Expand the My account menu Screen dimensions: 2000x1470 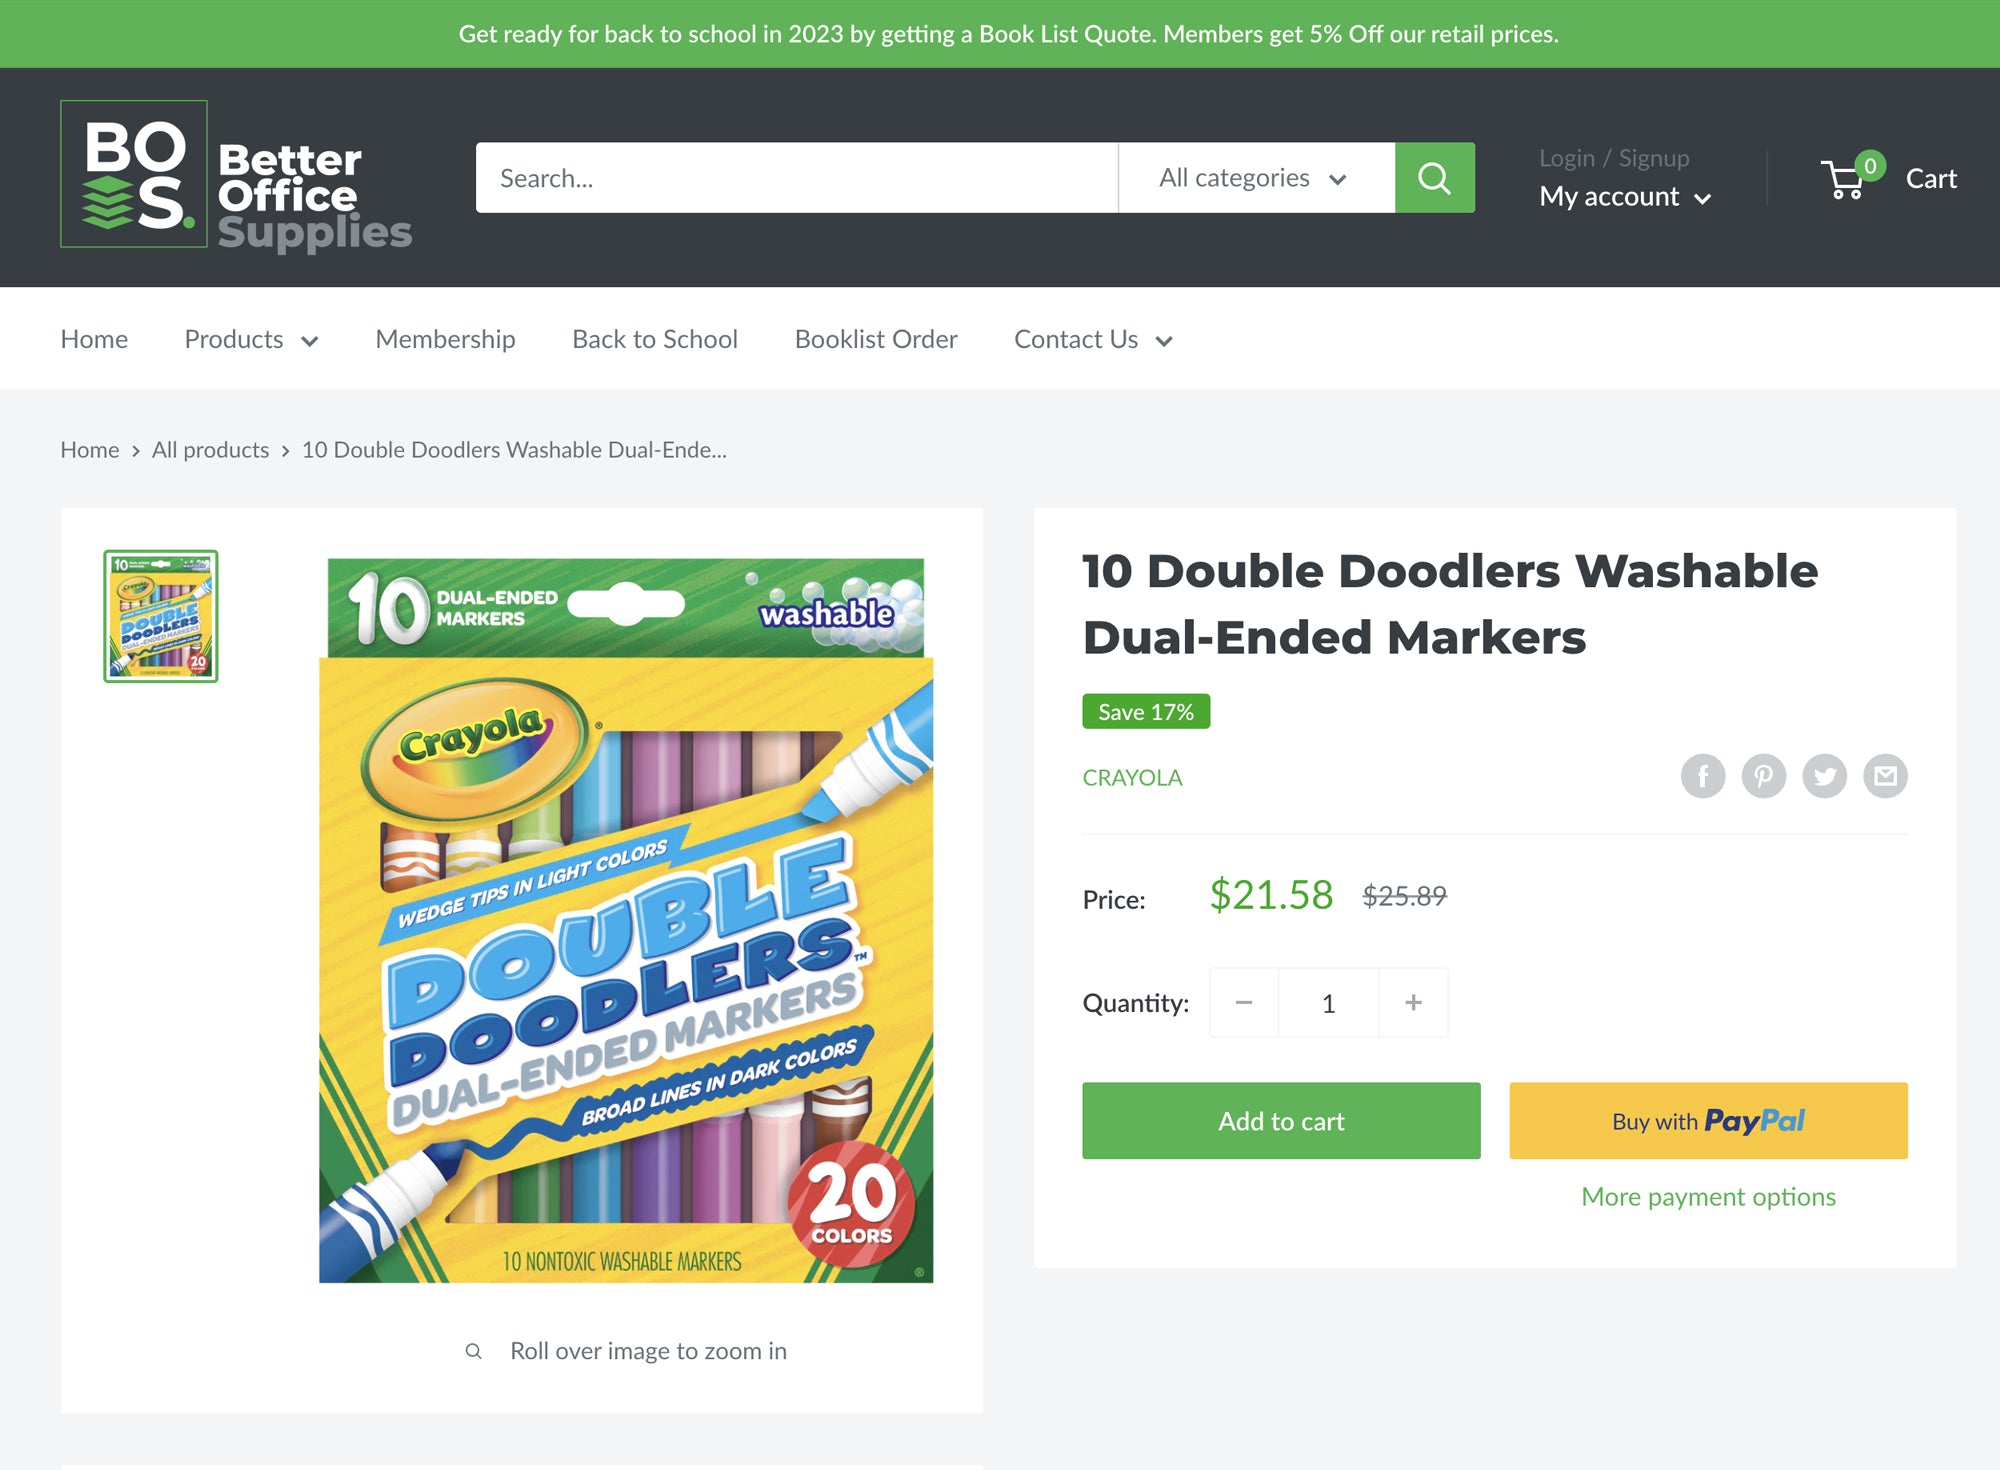1625,196
